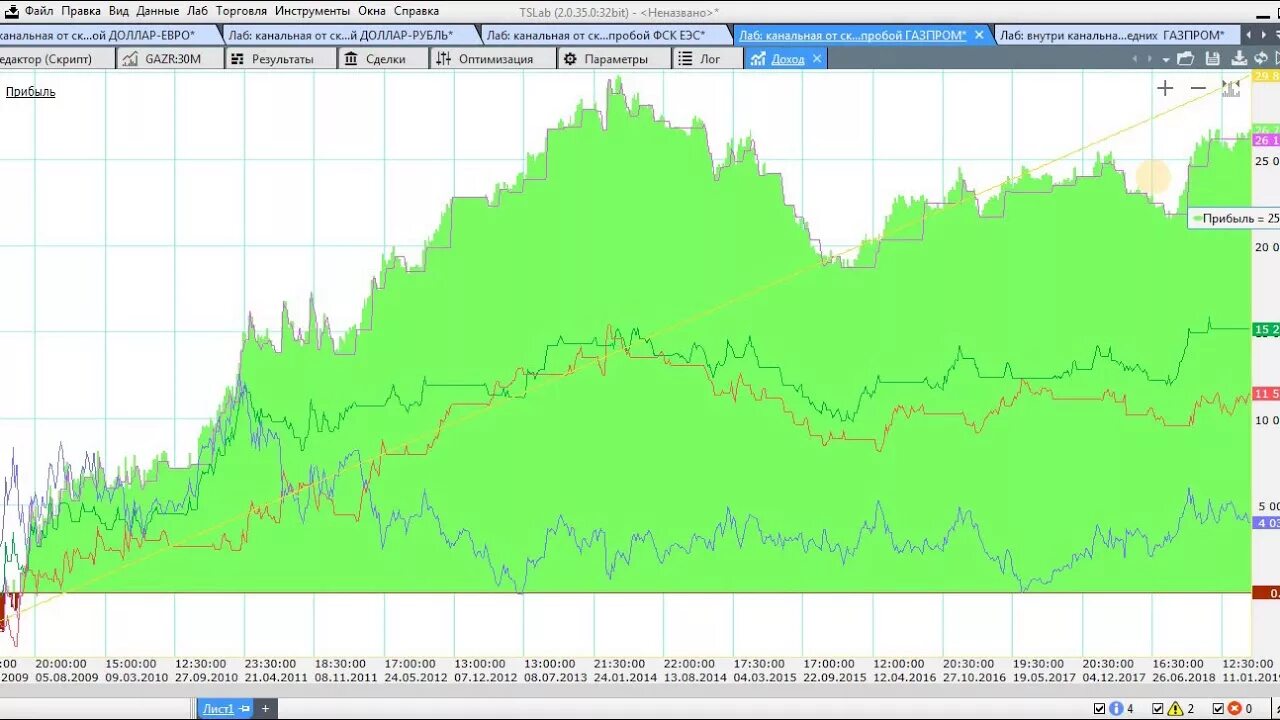The height and width of the screenshot is (720, 1280).
Task: Click the GAZR:30M chart icon
Action: (x=130, y=59)
